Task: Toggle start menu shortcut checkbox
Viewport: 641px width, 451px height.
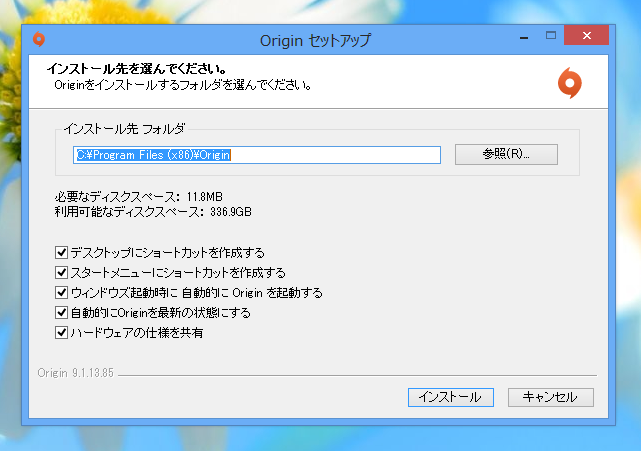Action: click(x=61, y=272)
